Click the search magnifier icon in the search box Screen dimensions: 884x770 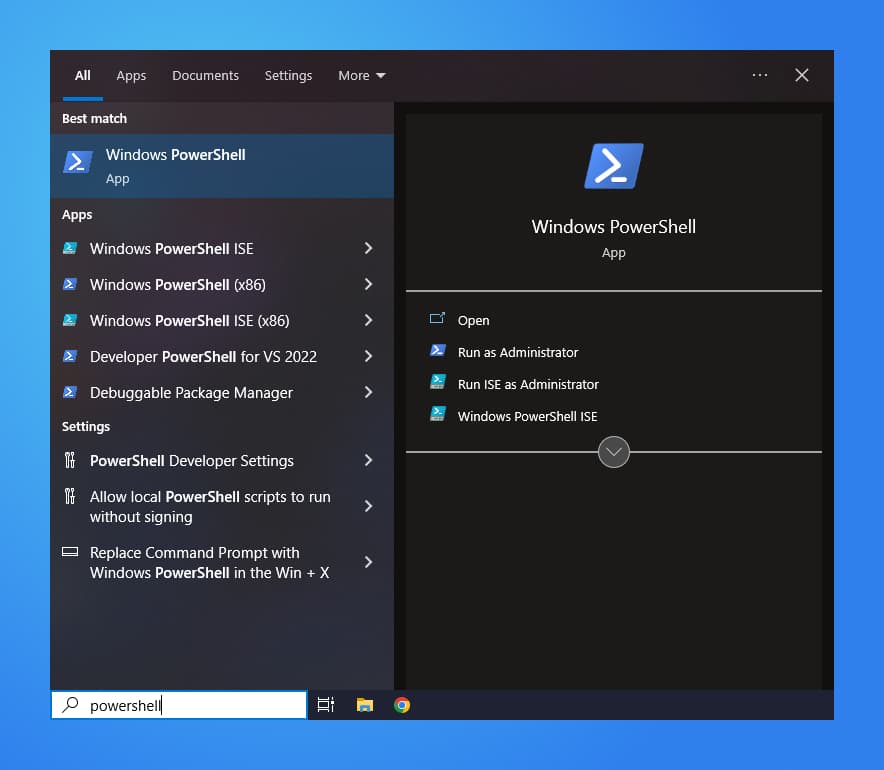click(x=69, y=704)
